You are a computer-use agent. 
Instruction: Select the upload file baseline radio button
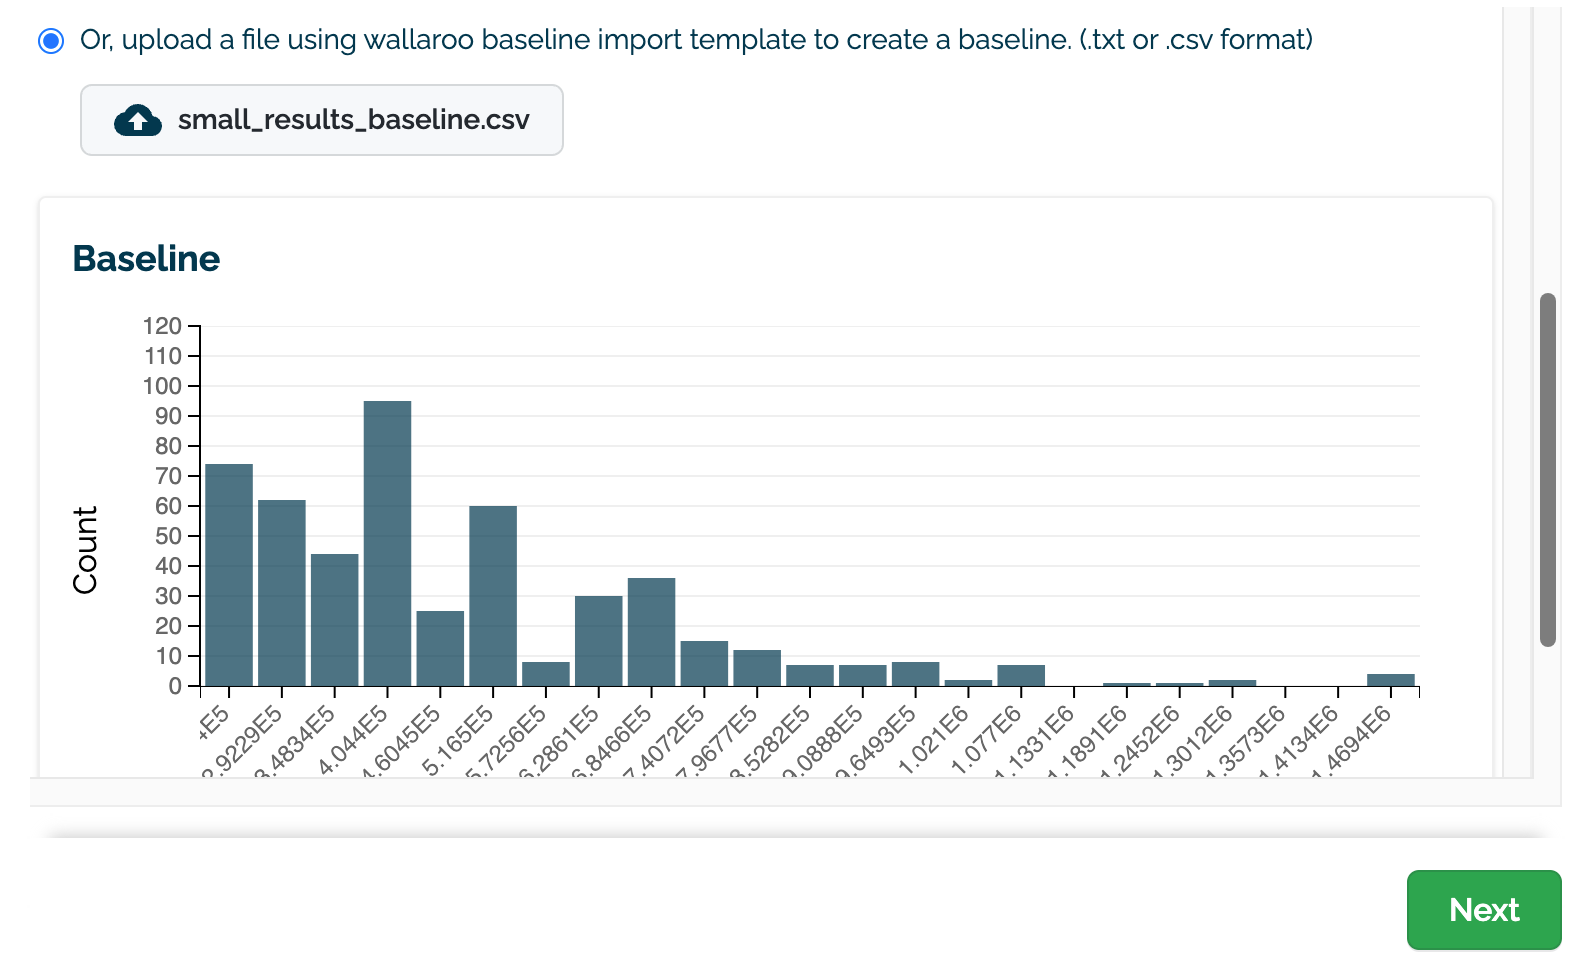point(51,41)
